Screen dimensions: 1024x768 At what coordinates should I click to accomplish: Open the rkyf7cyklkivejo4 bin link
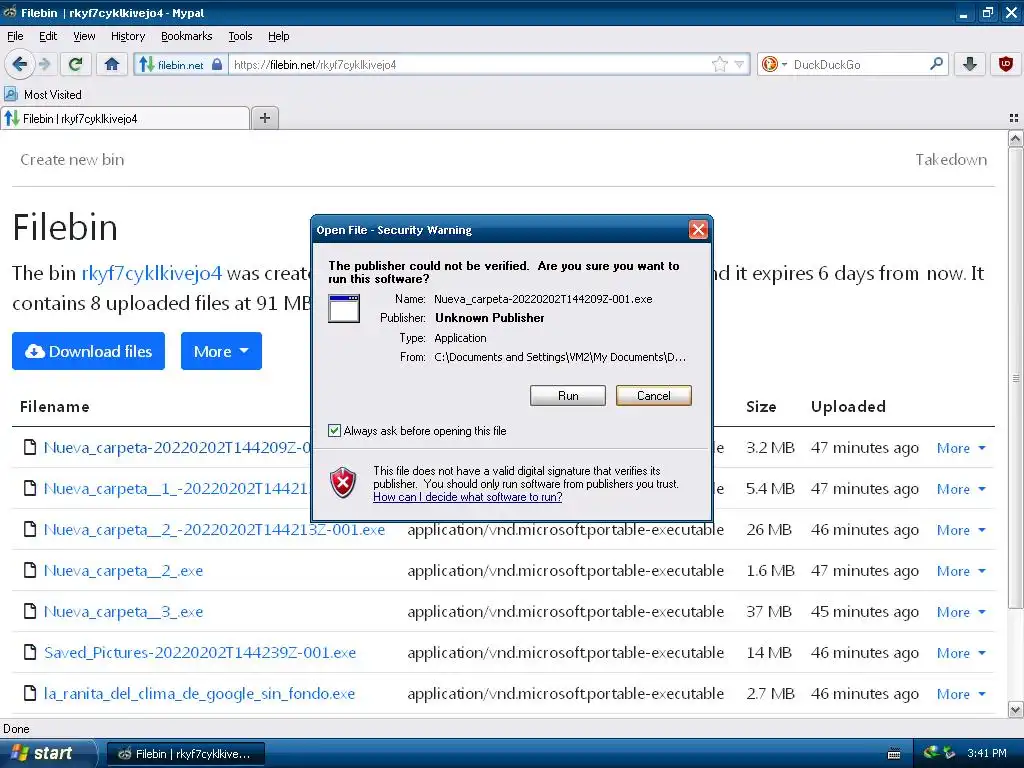click(152, 273)
